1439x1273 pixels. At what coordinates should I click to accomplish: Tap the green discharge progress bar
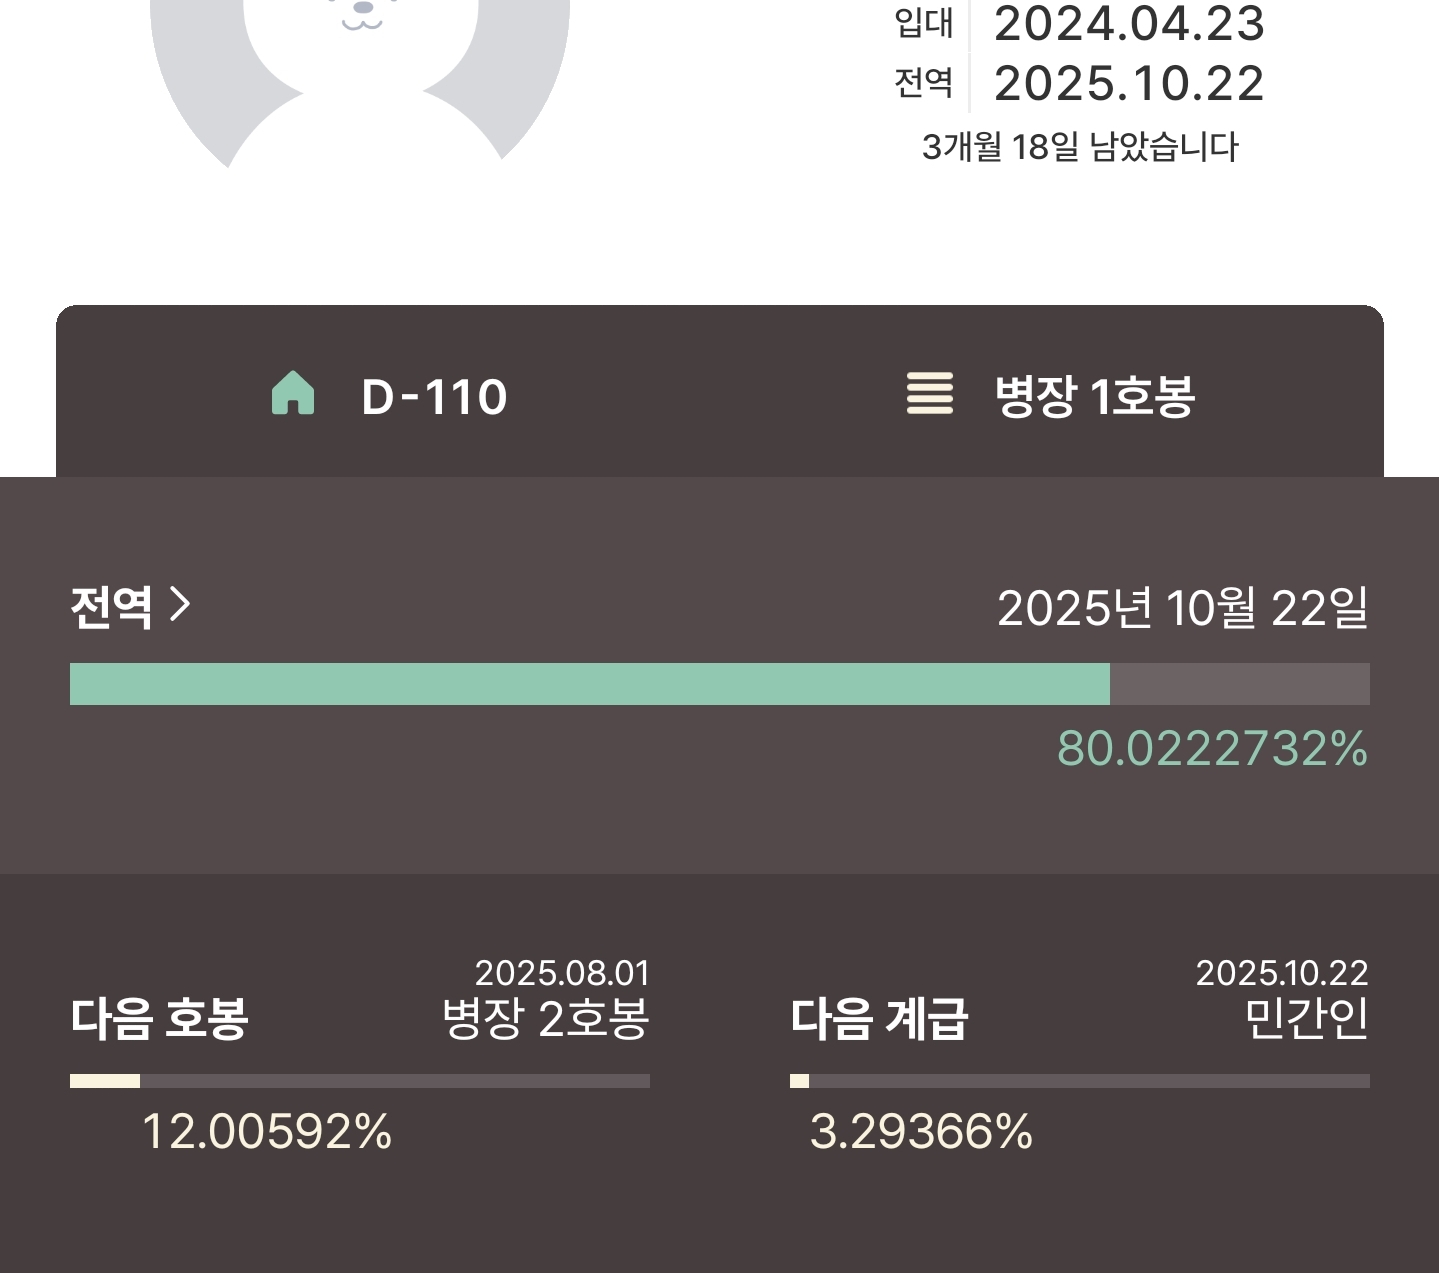(720, 684)
